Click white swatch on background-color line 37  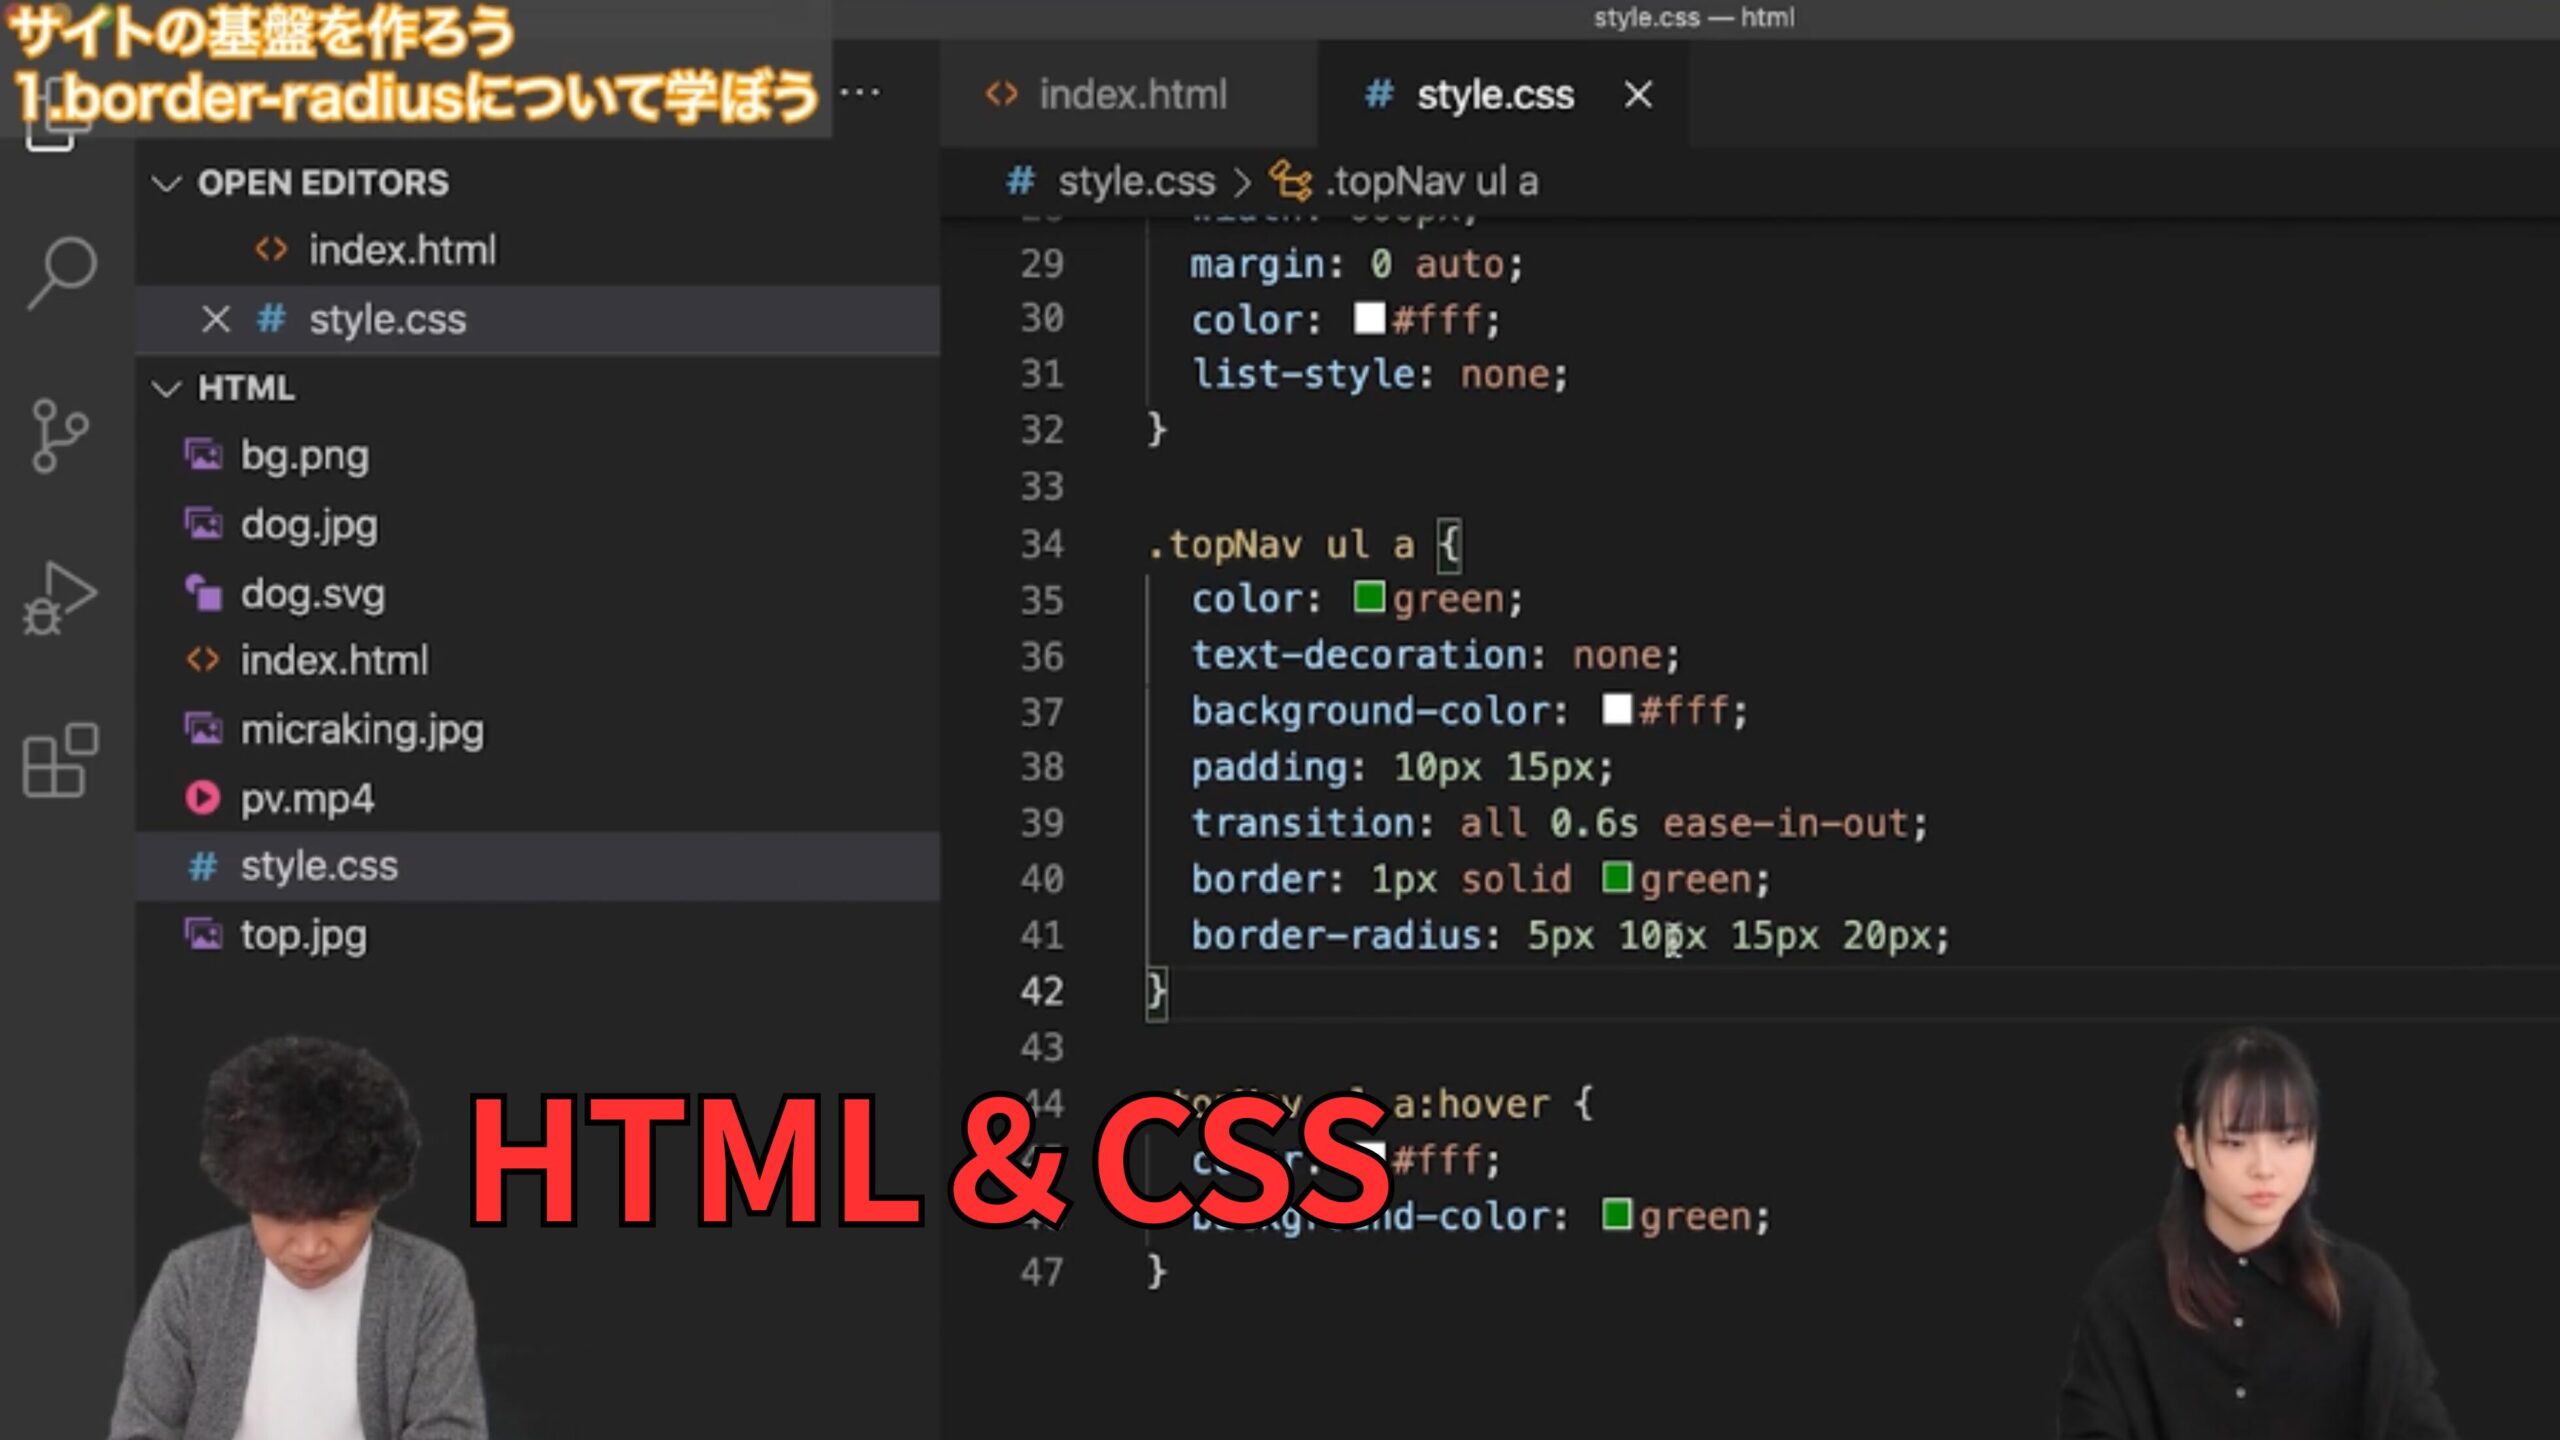pos(1616,710)
